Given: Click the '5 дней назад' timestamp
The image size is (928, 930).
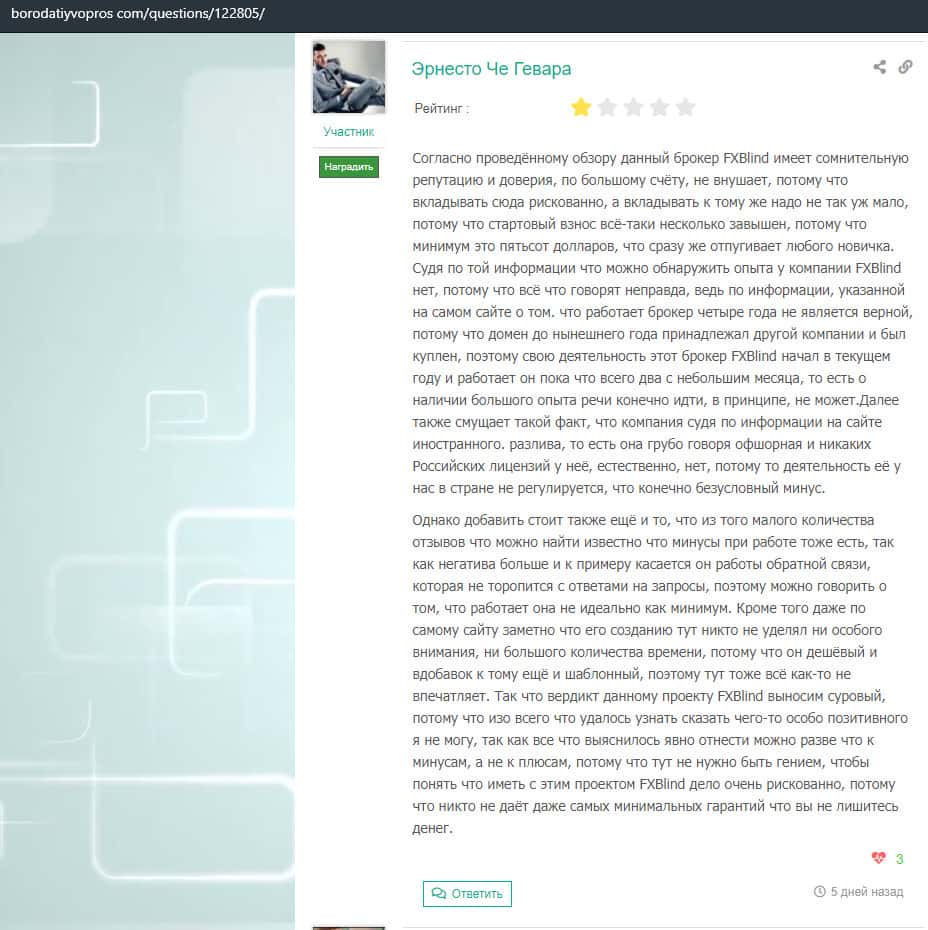Looking at the screenshot, I should click(x=867, y=891).
